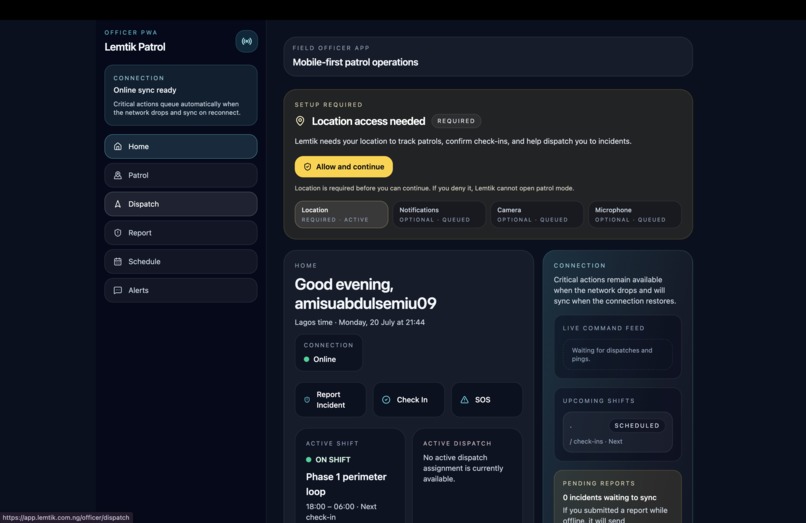Screen dimensions: 806x523
Task: Select the Camera optional permission chip
Action: click(x=537, y=214)
